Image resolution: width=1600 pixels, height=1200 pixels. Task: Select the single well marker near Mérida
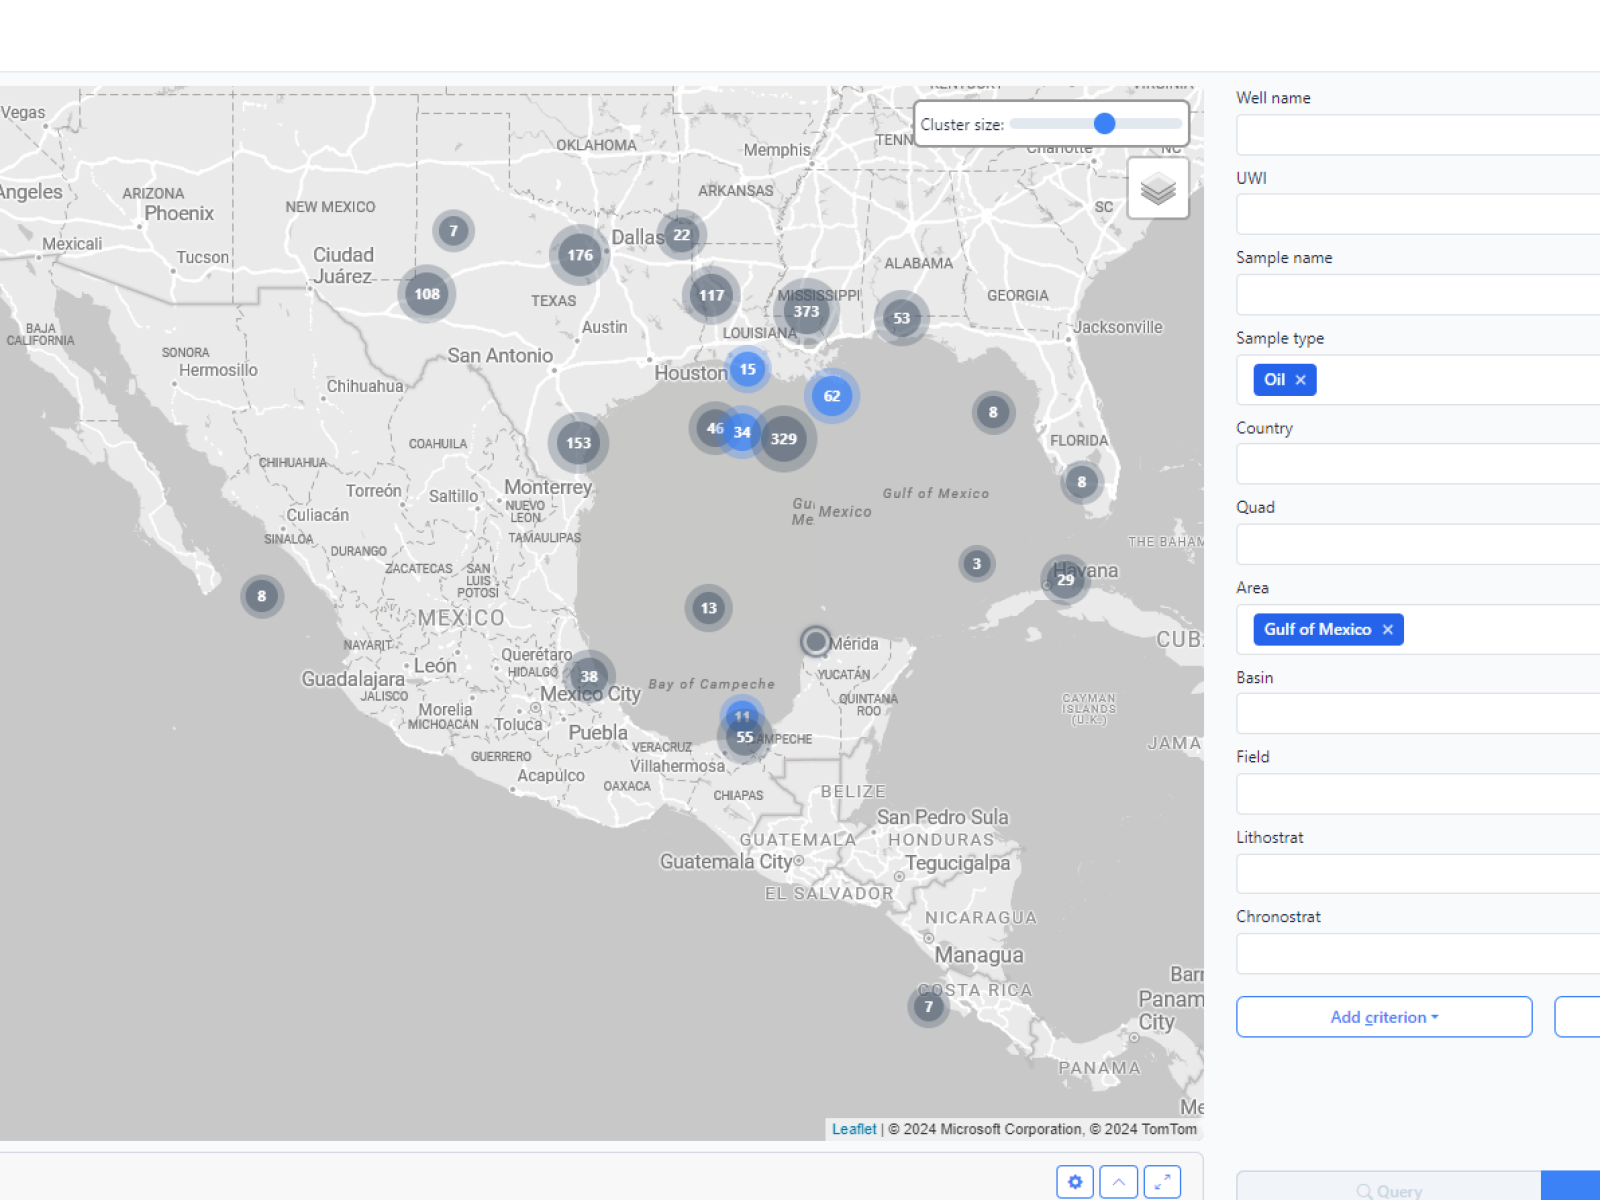point(815,641)
